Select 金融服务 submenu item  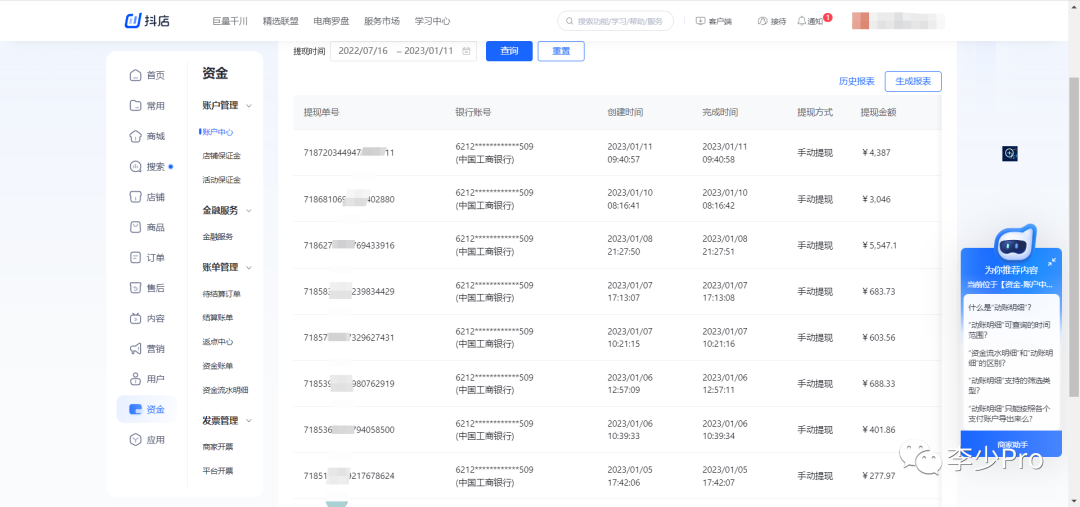[x=218, y=236]
